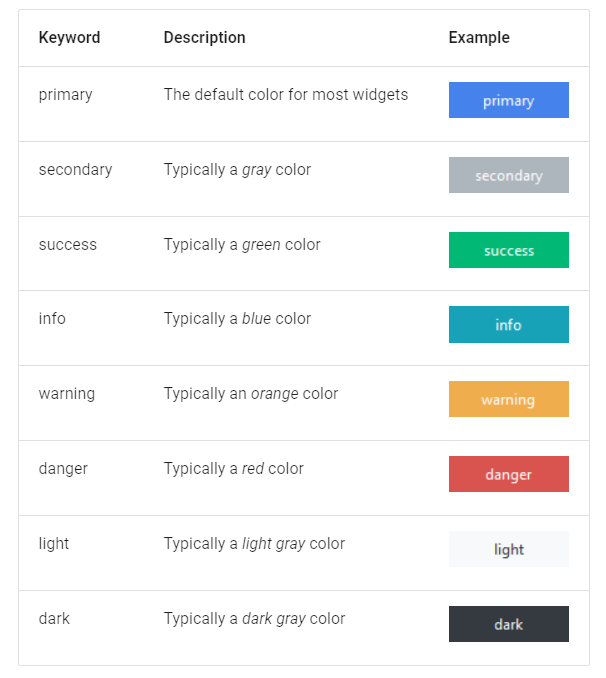Select the primary keyword cell
Image resolution: width=606 pixels, height=678 pixels.
click(65, 95)
